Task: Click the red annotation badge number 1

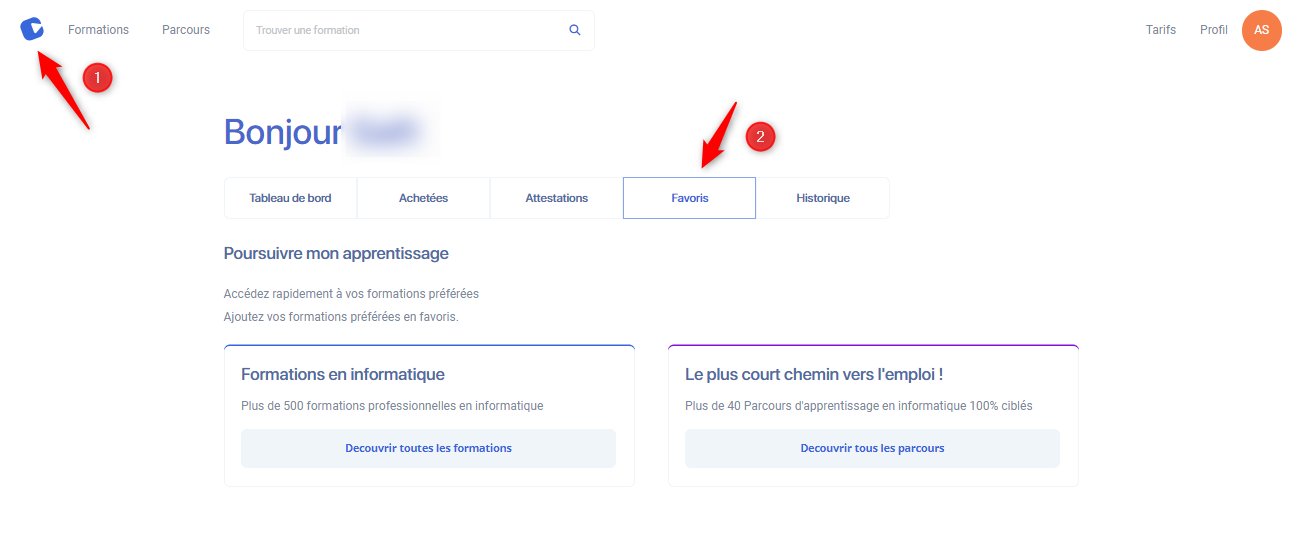Action: point(97,78)
